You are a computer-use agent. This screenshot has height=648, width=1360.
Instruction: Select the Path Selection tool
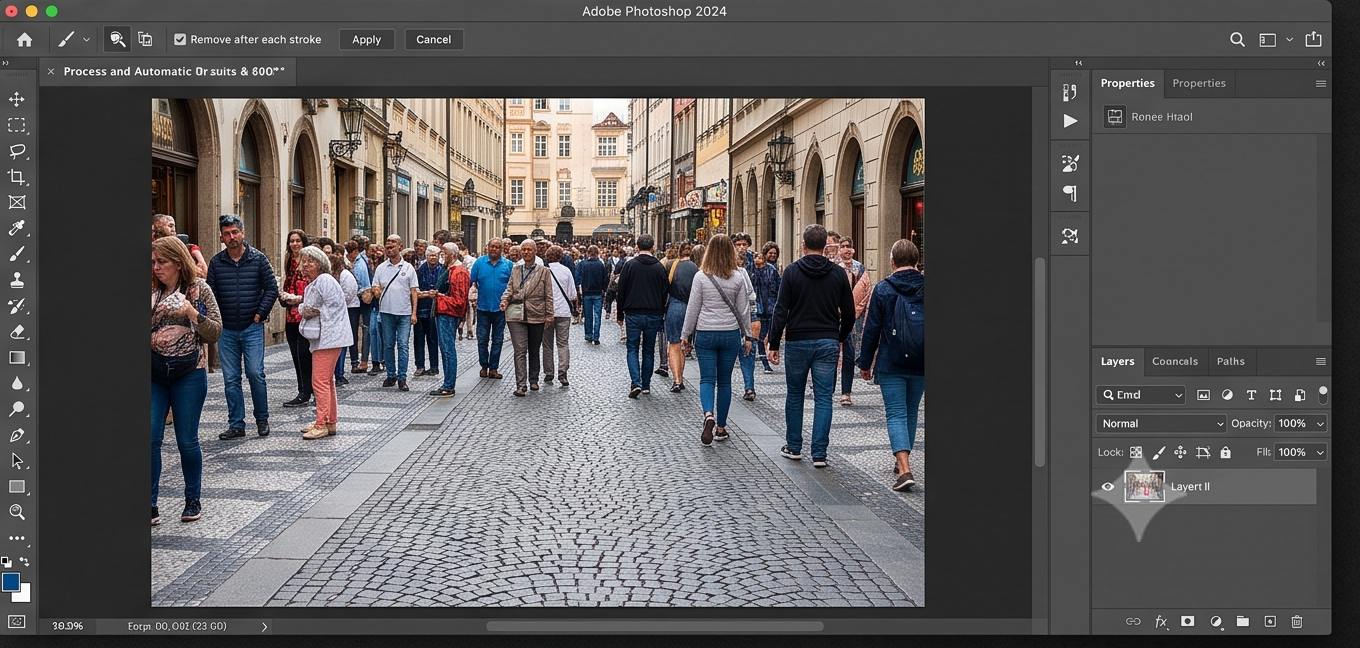(x=17, y=461)
